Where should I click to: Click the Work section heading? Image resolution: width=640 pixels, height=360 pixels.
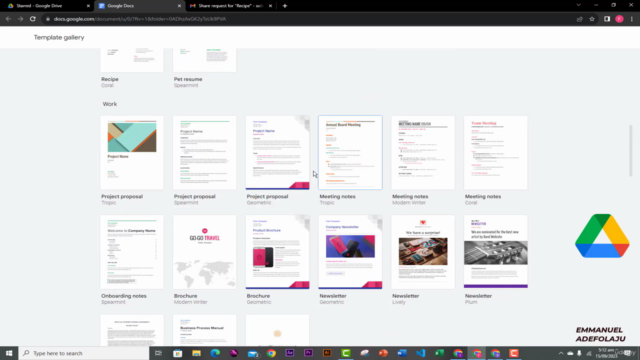(x=109, y=104)
